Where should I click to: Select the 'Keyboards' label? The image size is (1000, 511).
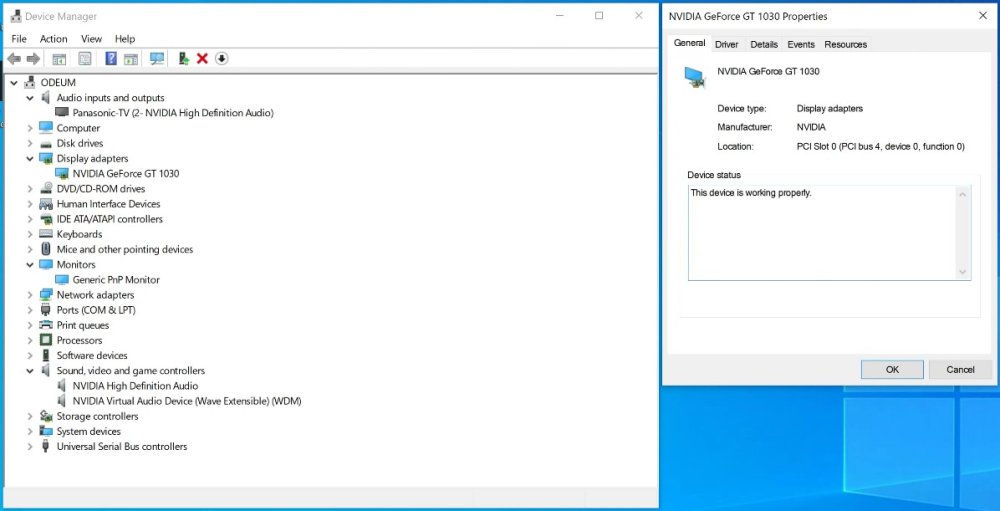[79, 234]
